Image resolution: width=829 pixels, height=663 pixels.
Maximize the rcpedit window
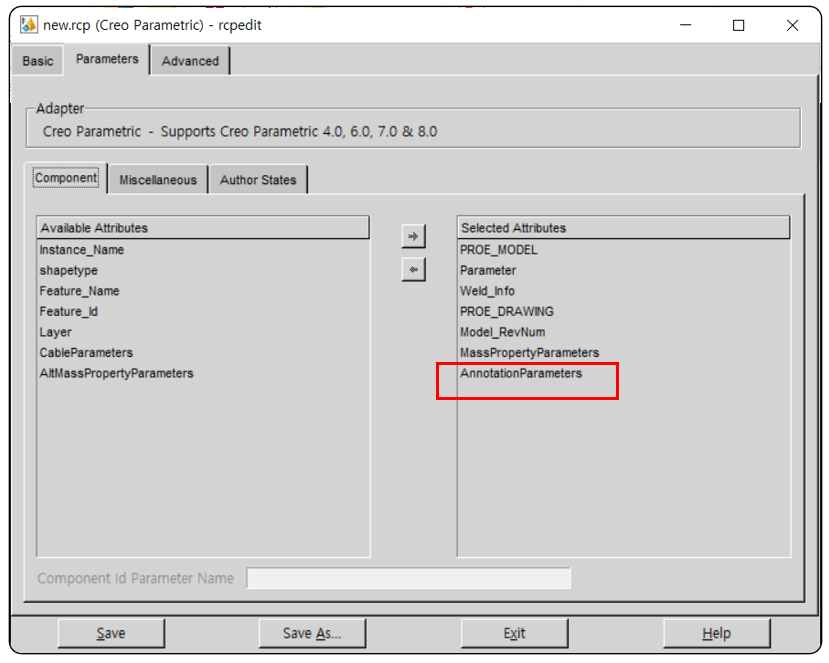739,25
